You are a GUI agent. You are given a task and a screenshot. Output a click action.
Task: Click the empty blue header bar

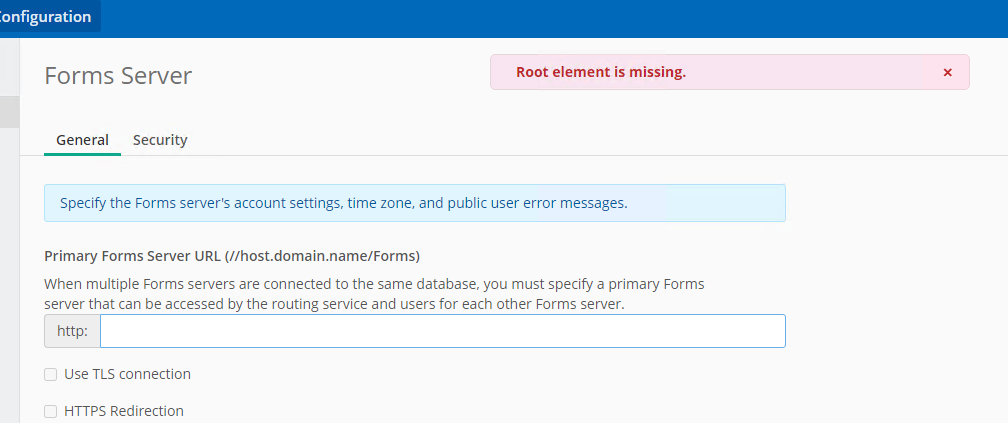(553, 19)
